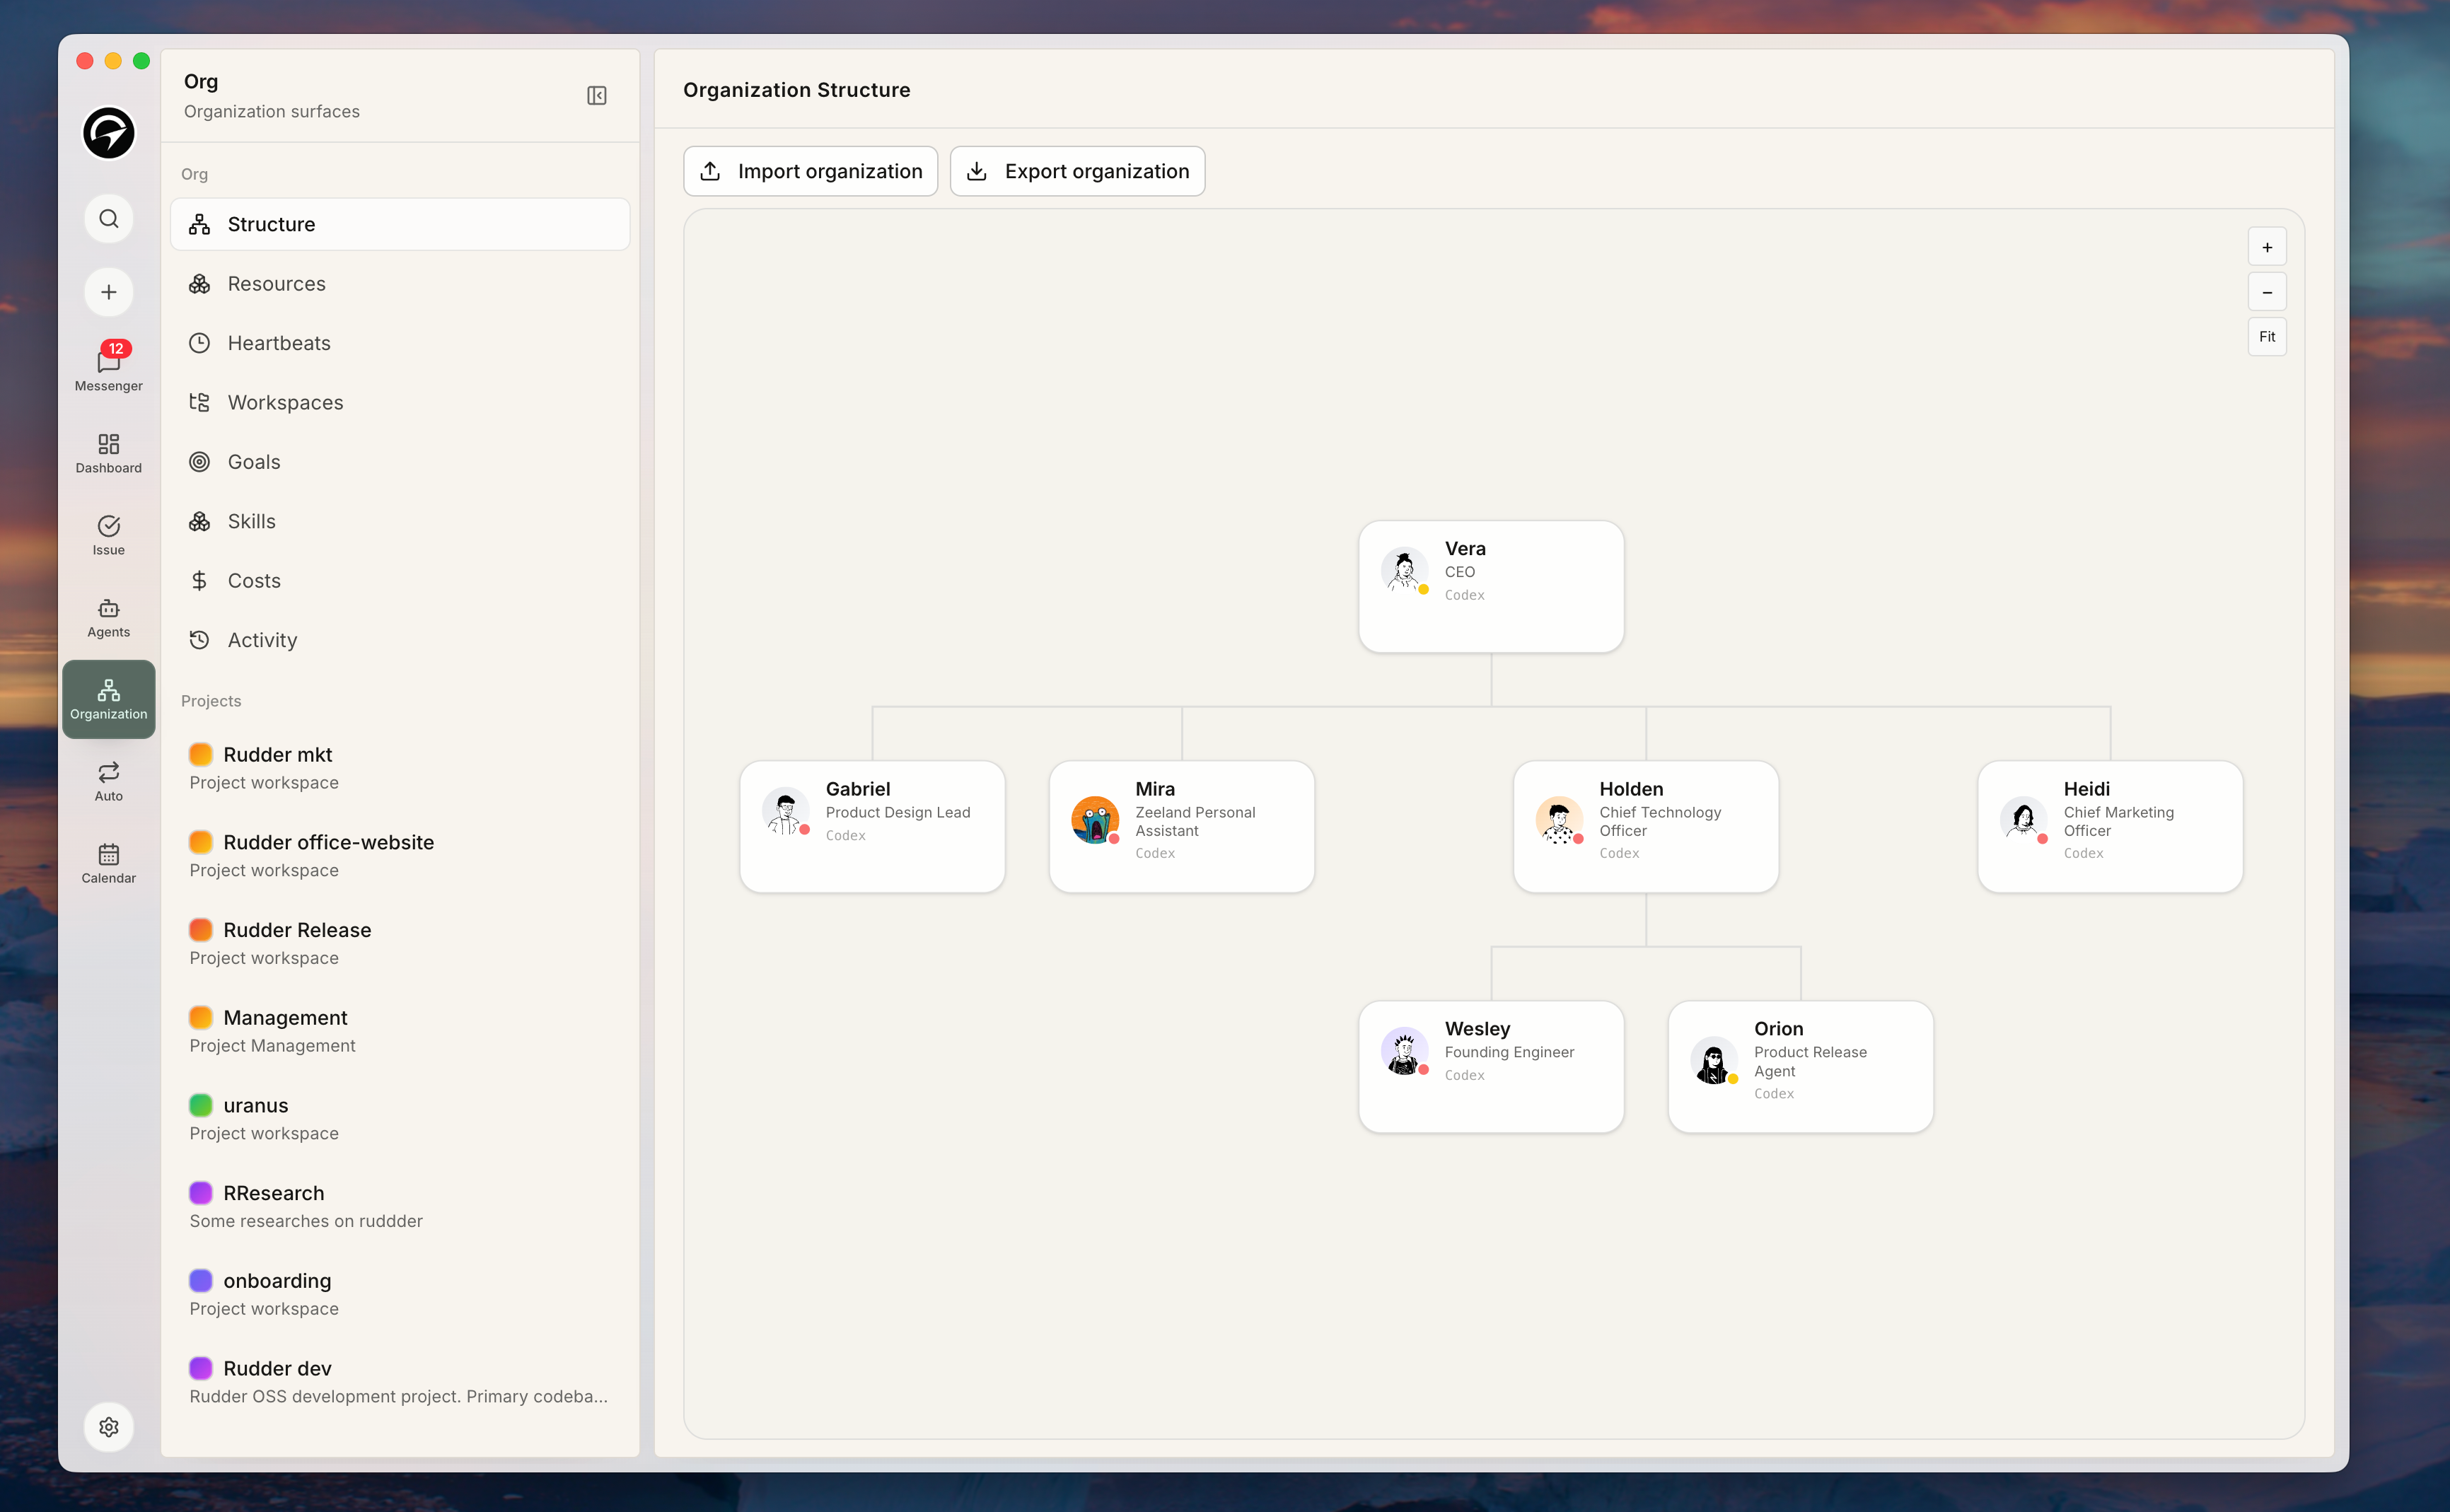This screenshot has width=2450, height=1512.
Task: Open Resources in the Org menu
Action: (x=400, y=284)
